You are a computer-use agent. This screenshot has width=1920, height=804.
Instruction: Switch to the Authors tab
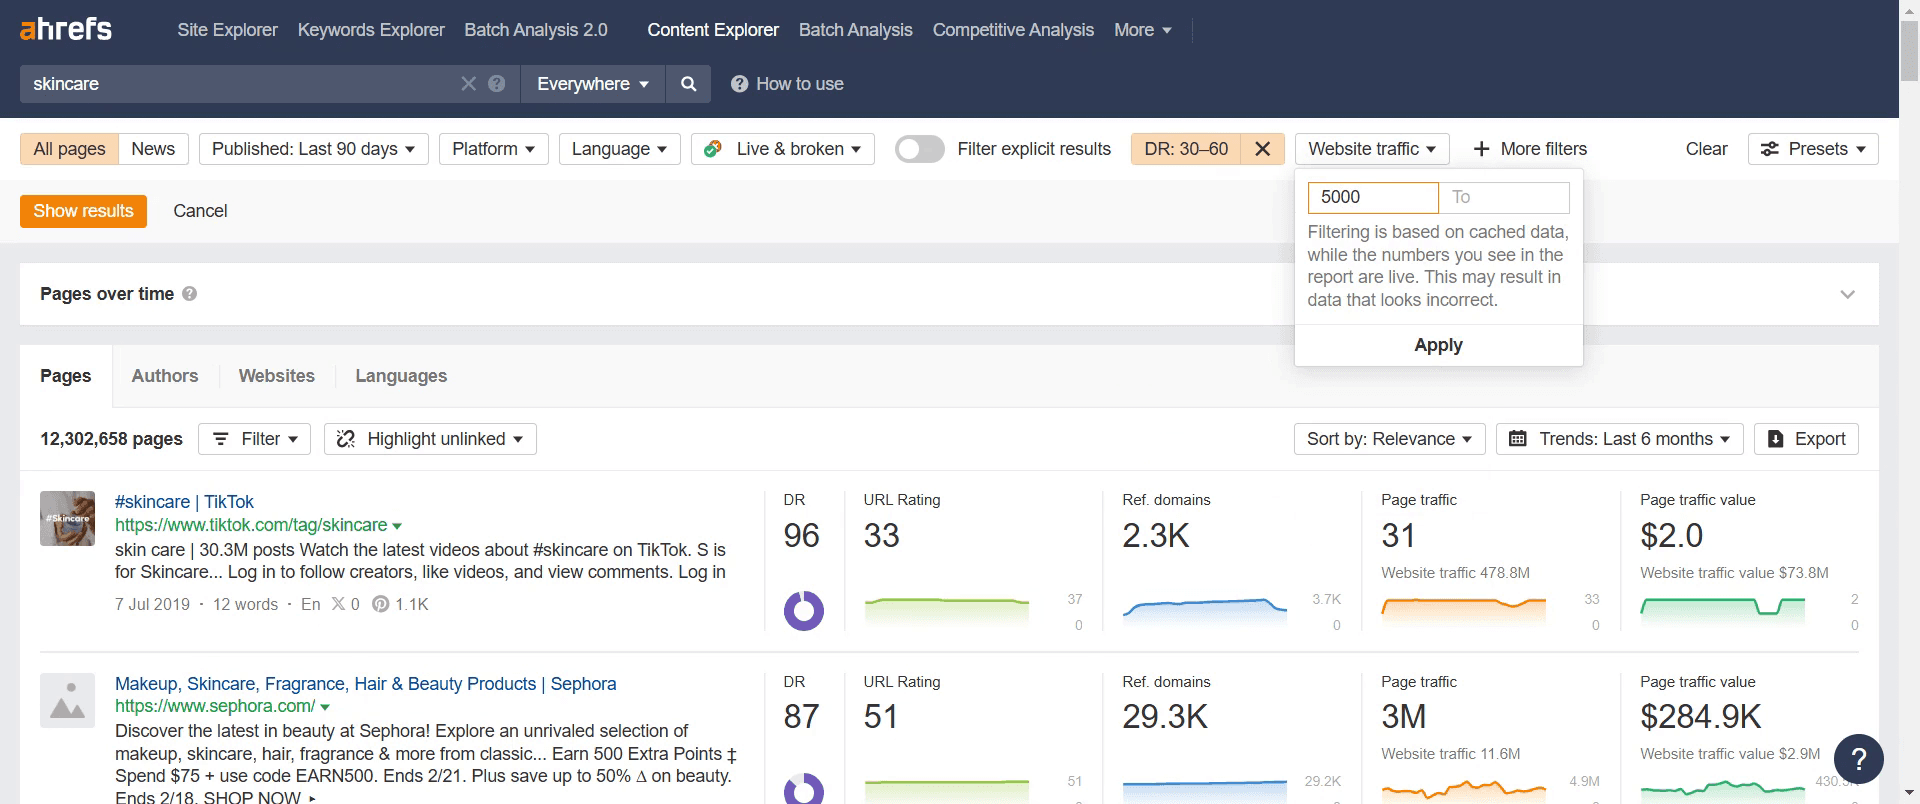point(165,376)
